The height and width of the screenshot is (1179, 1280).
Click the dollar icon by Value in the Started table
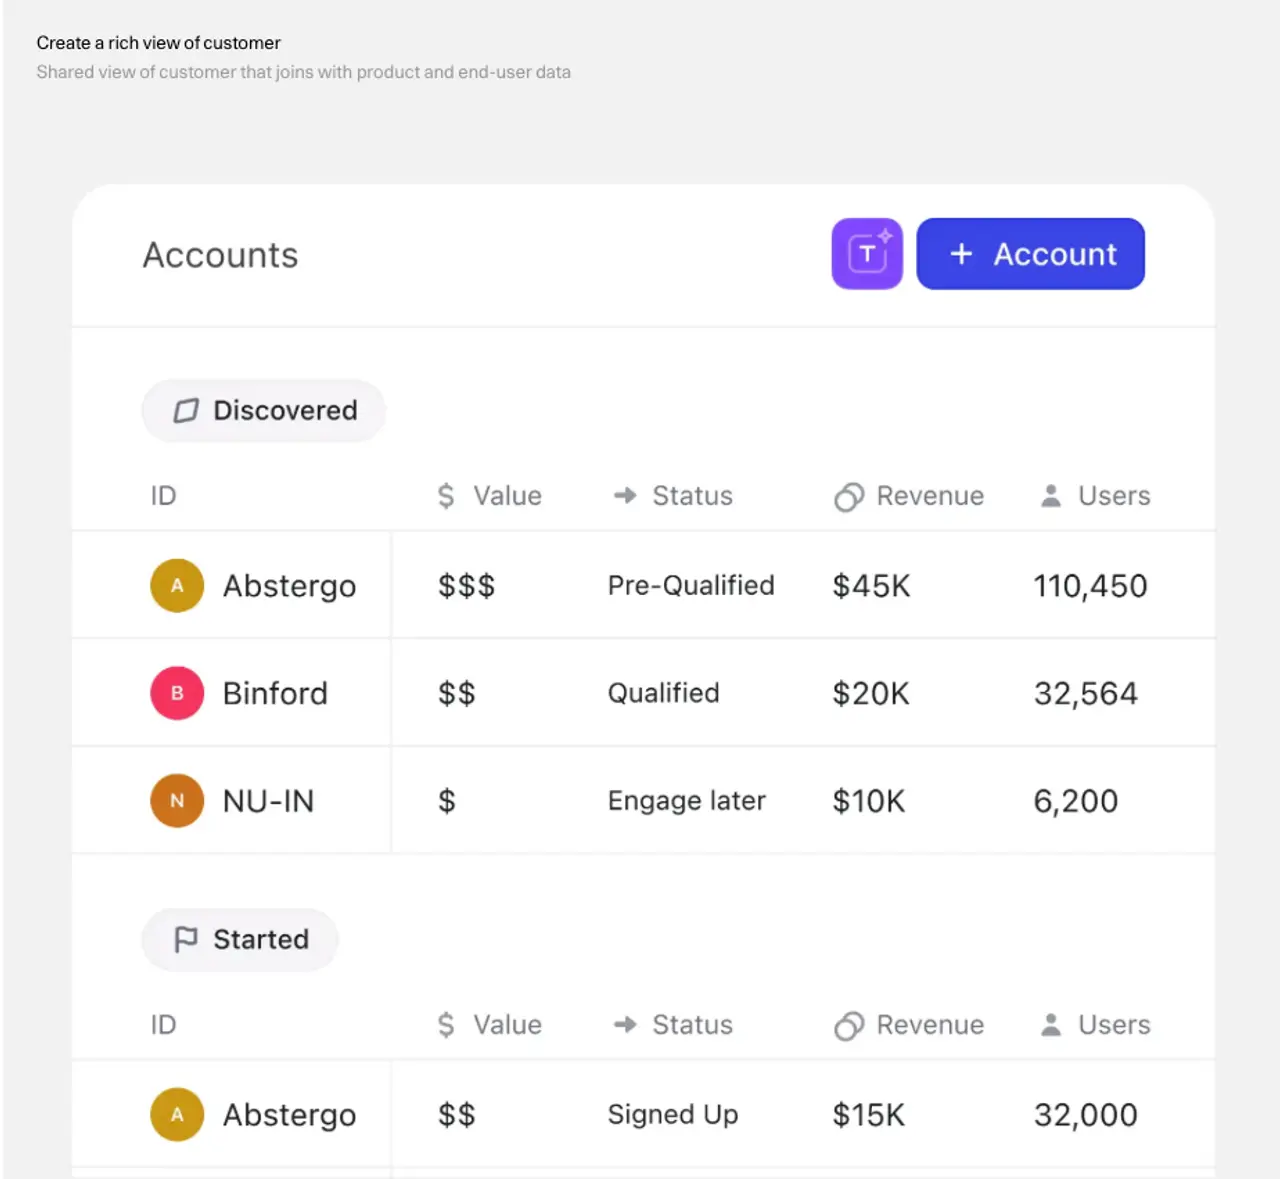(x=446, y=1025)
